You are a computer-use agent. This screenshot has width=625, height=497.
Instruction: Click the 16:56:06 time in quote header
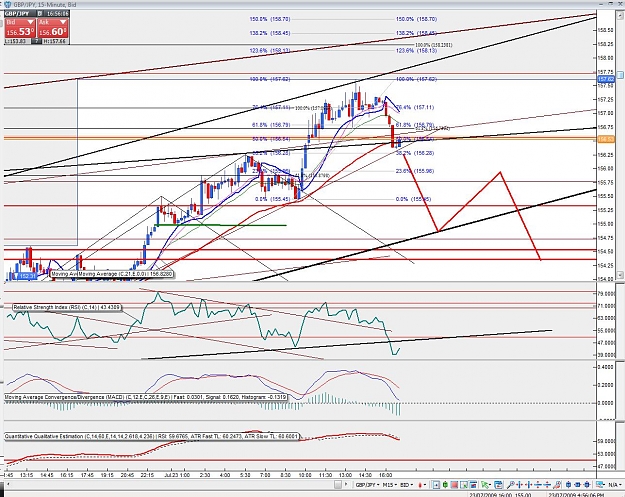pos(57,14)
